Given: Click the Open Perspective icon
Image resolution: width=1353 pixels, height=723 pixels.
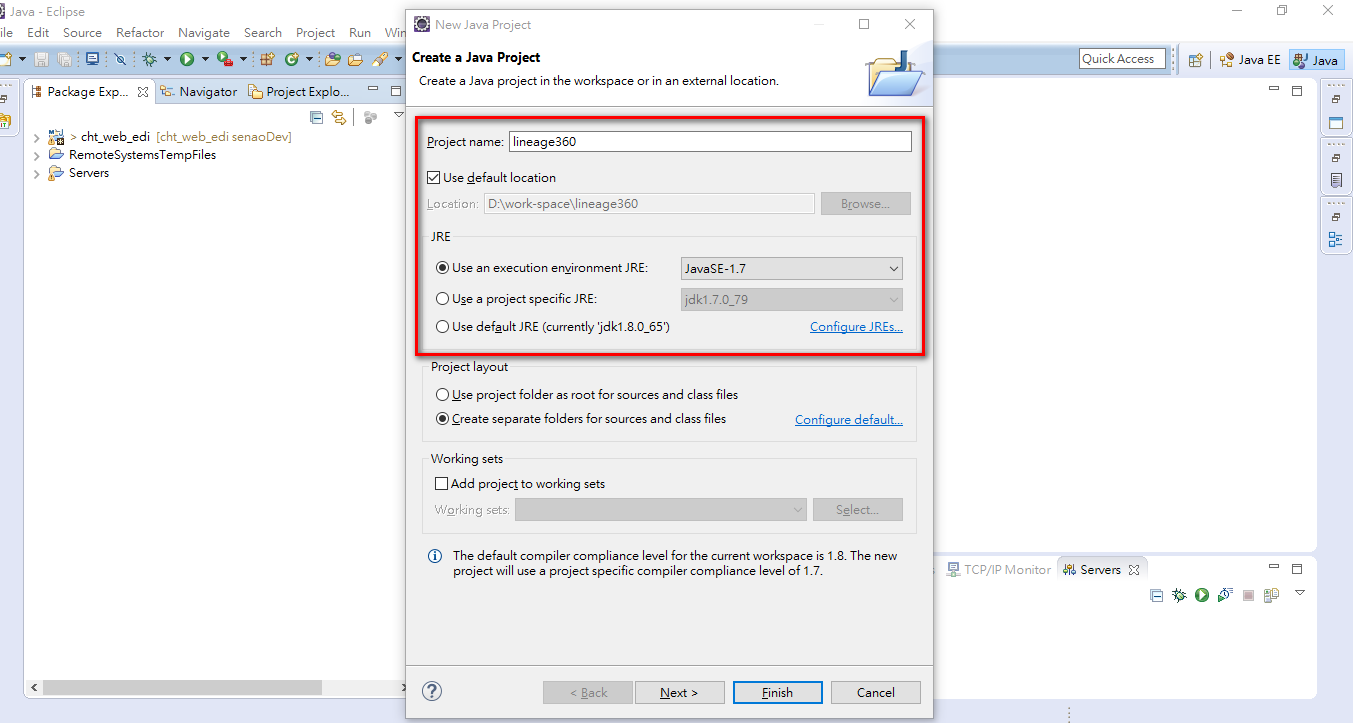Looking at the screenshot, I should pos(1195,60).
